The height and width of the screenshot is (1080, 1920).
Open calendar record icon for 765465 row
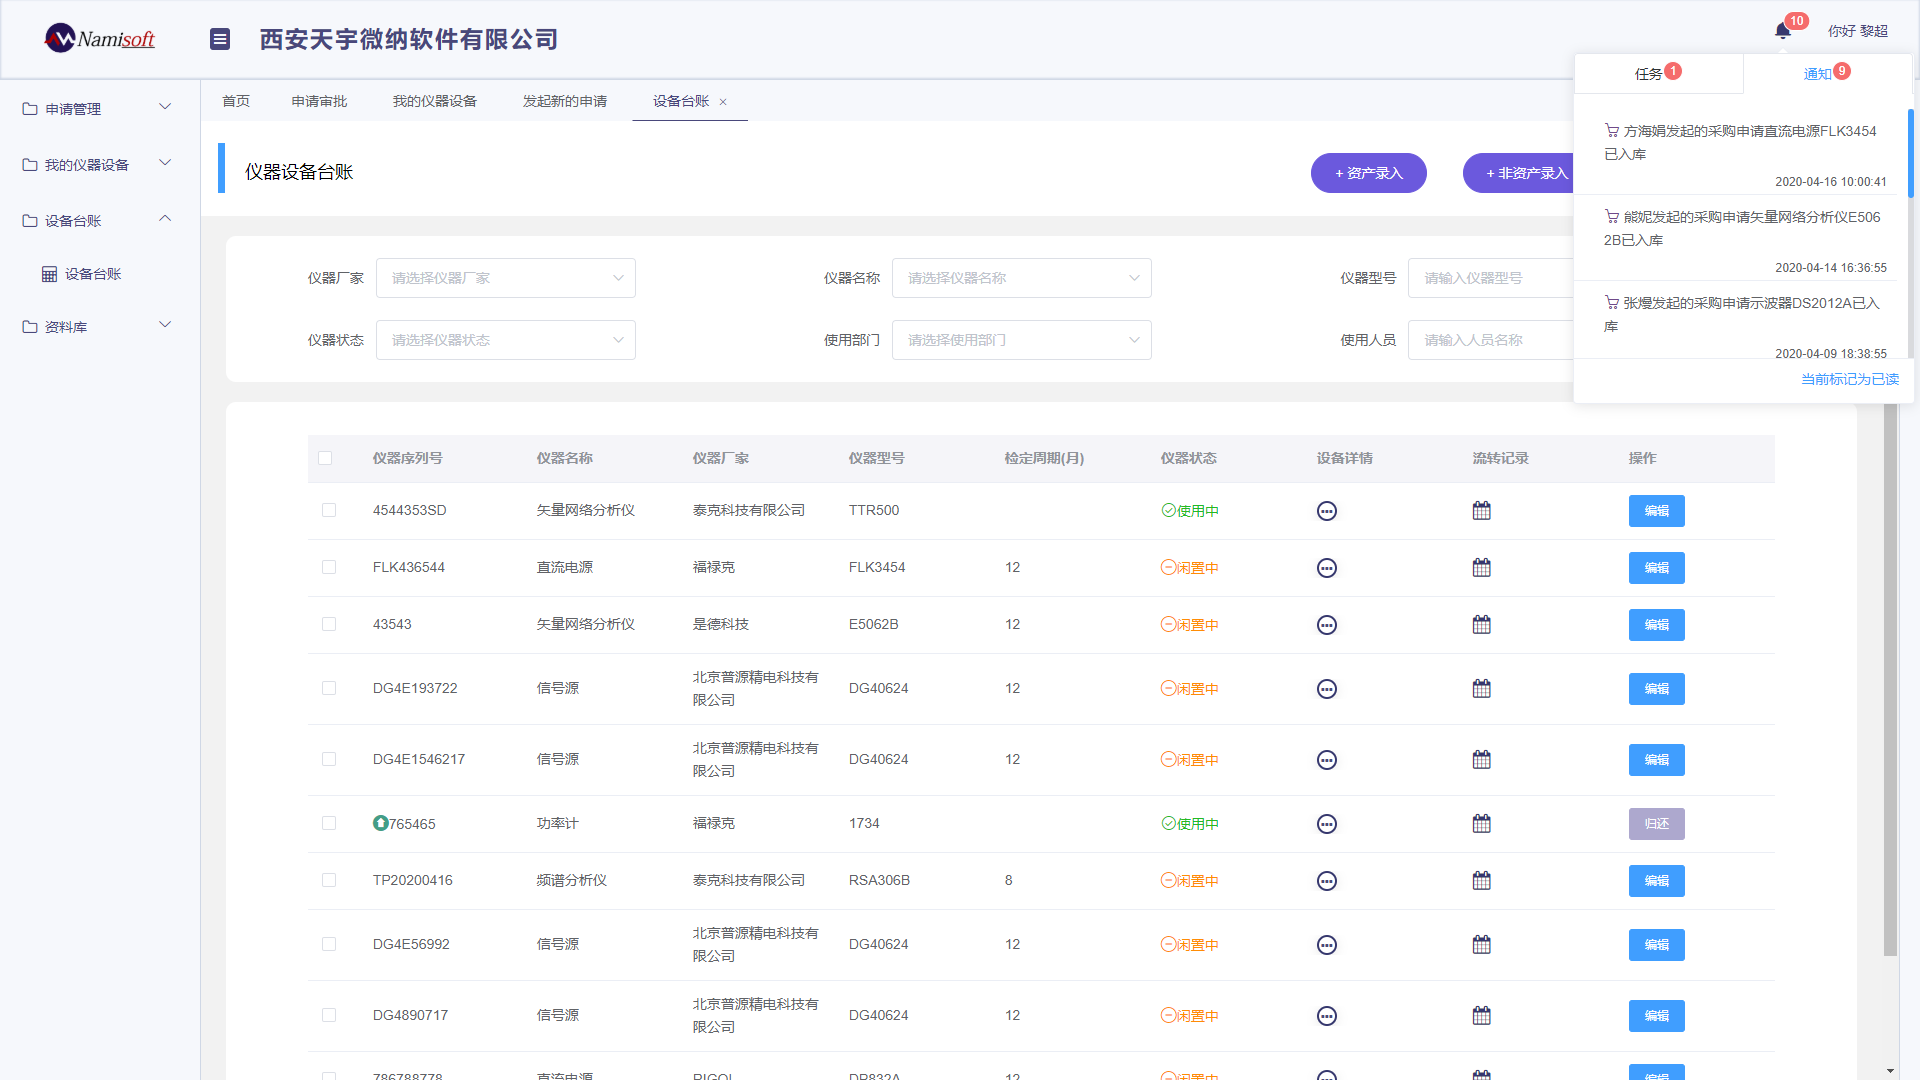coord(1481,824)
